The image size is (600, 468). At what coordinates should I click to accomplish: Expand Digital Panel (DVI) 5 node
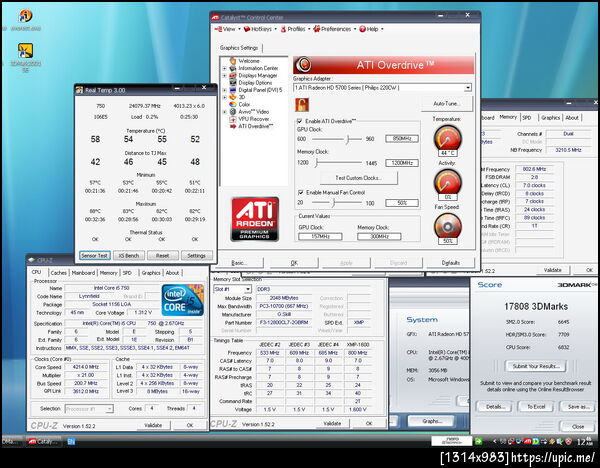pyautogui.click(x=225, y=90)
